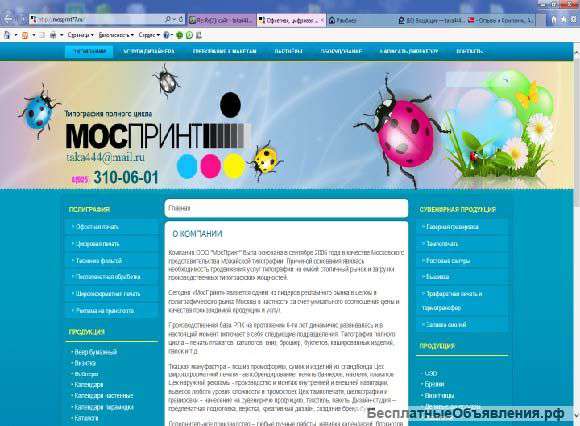Open browser Tools gear icon
This screenshot has width=580, height=426.
(x=573, y=20)
